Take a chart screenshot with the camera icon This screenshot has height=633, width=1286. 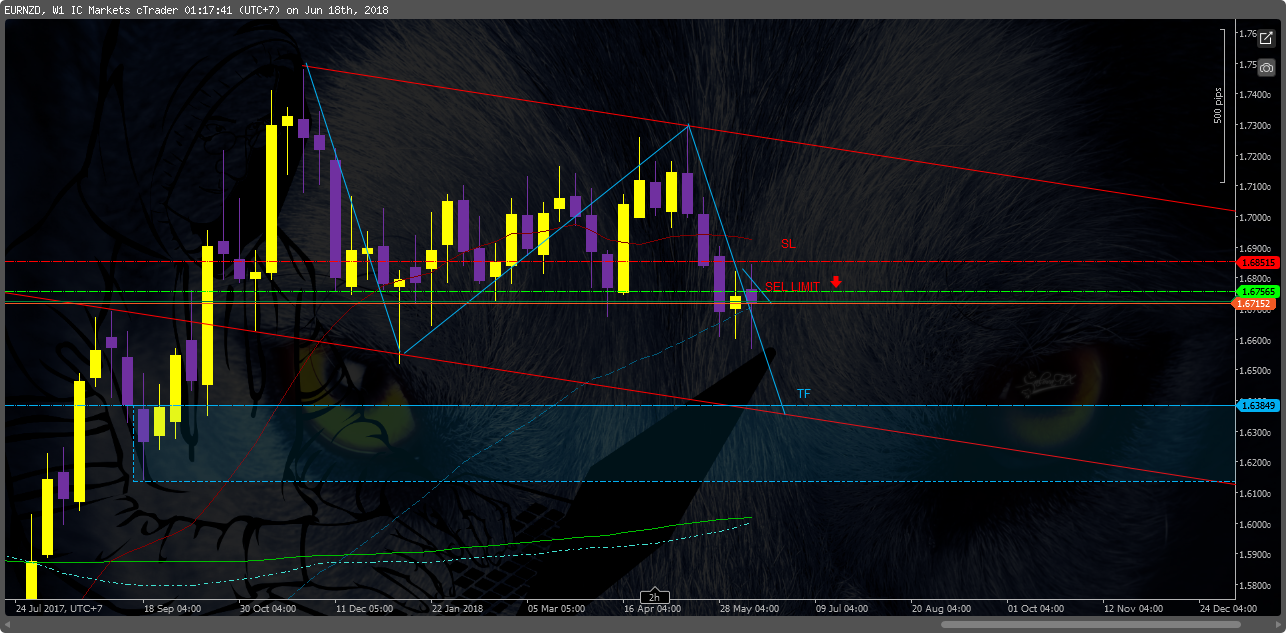1266,67
